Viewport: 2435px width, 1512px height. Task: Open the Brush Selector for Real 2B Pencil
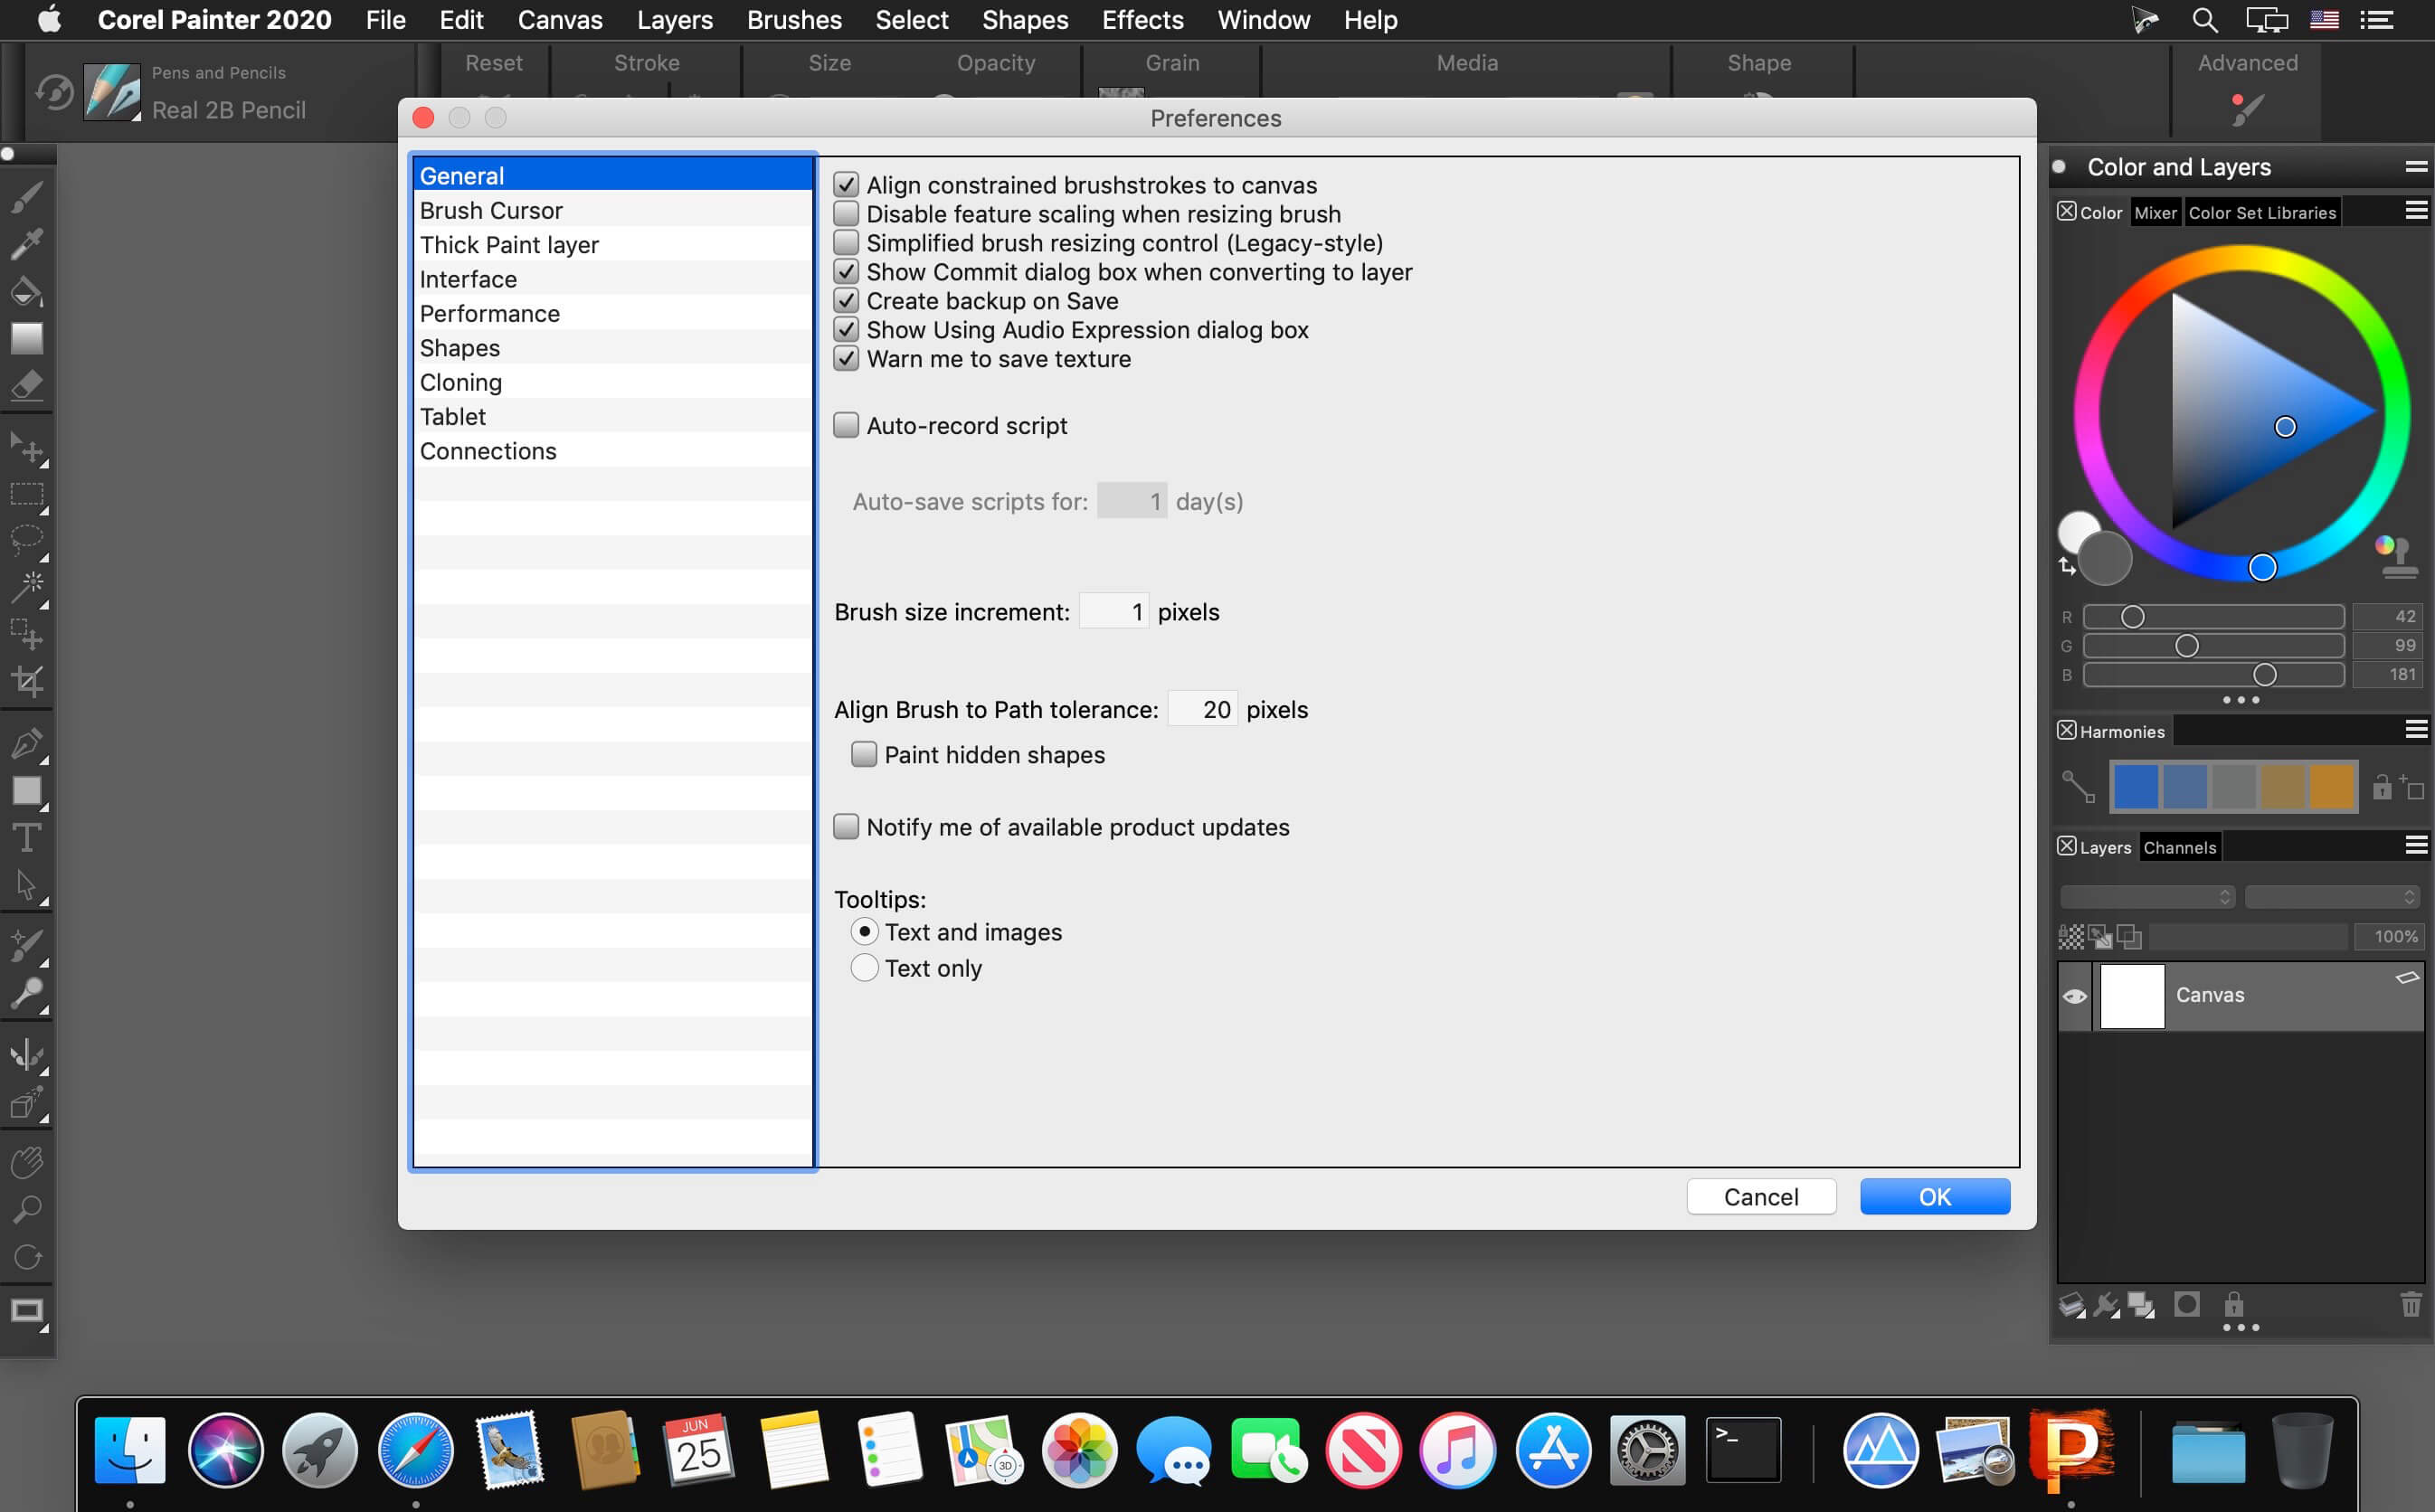click(x=112, y=93)
